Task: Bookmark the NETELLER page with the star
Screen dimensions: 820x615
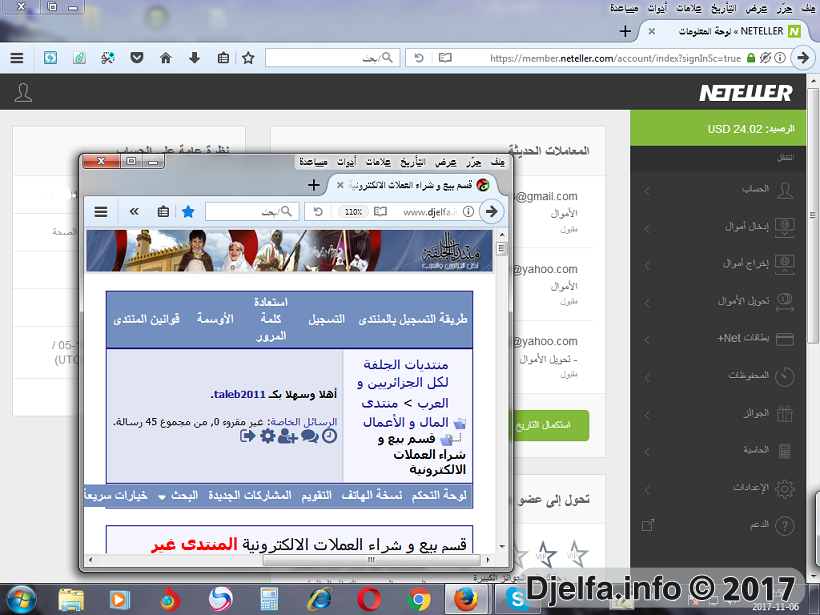Action: [248, 58]
